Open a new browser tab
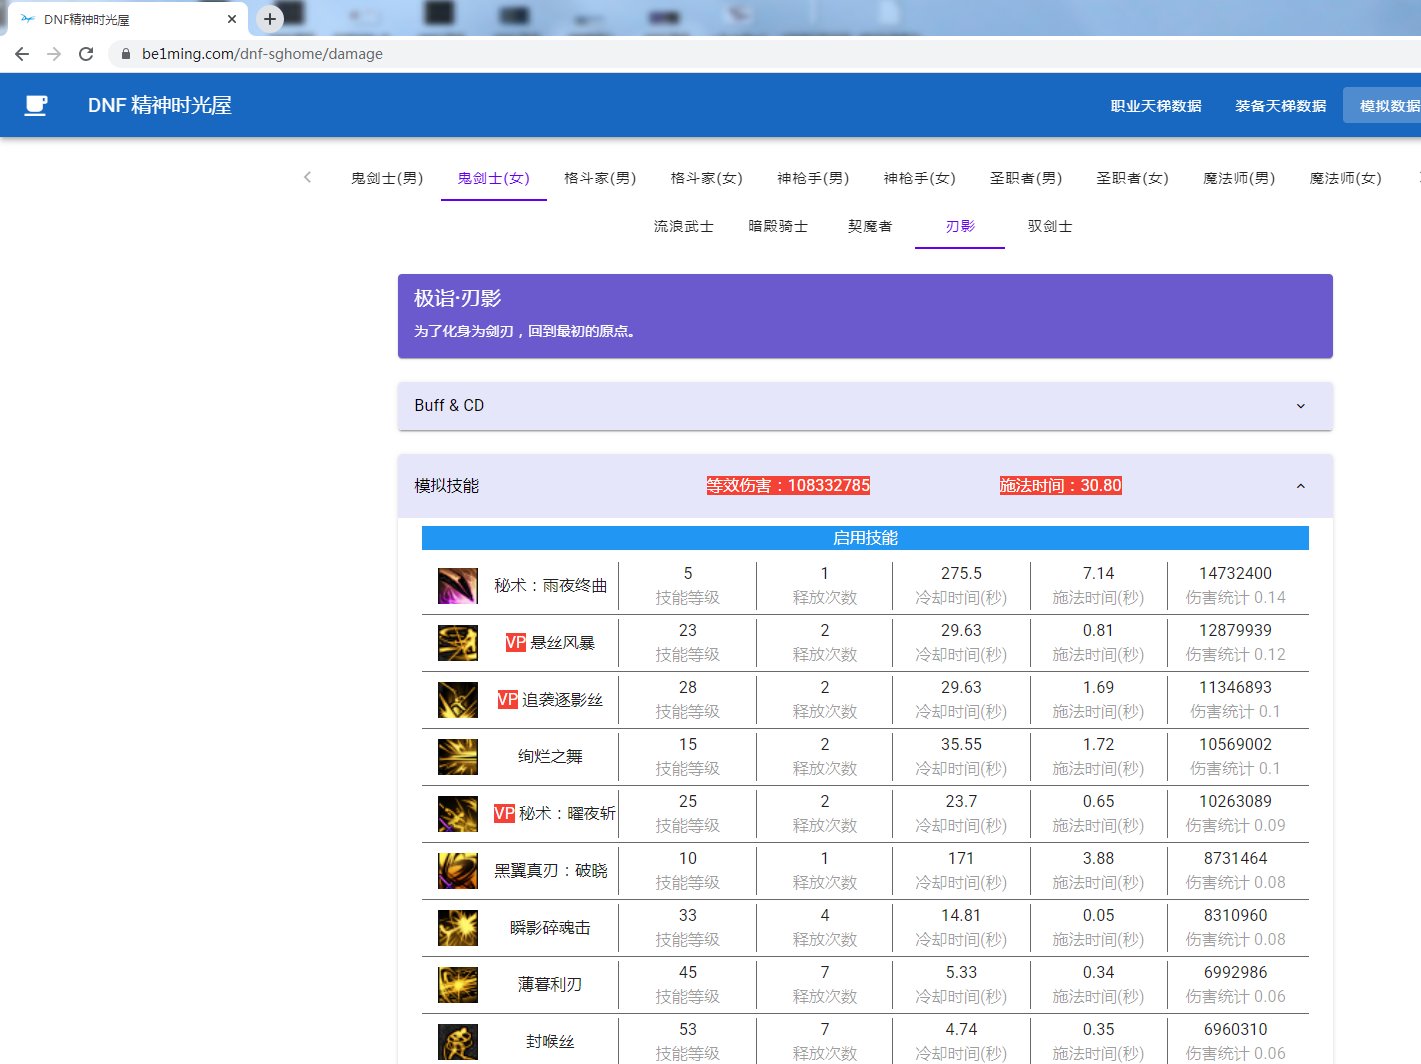Screen dimensions: 1421x1064 pos(269,18)
